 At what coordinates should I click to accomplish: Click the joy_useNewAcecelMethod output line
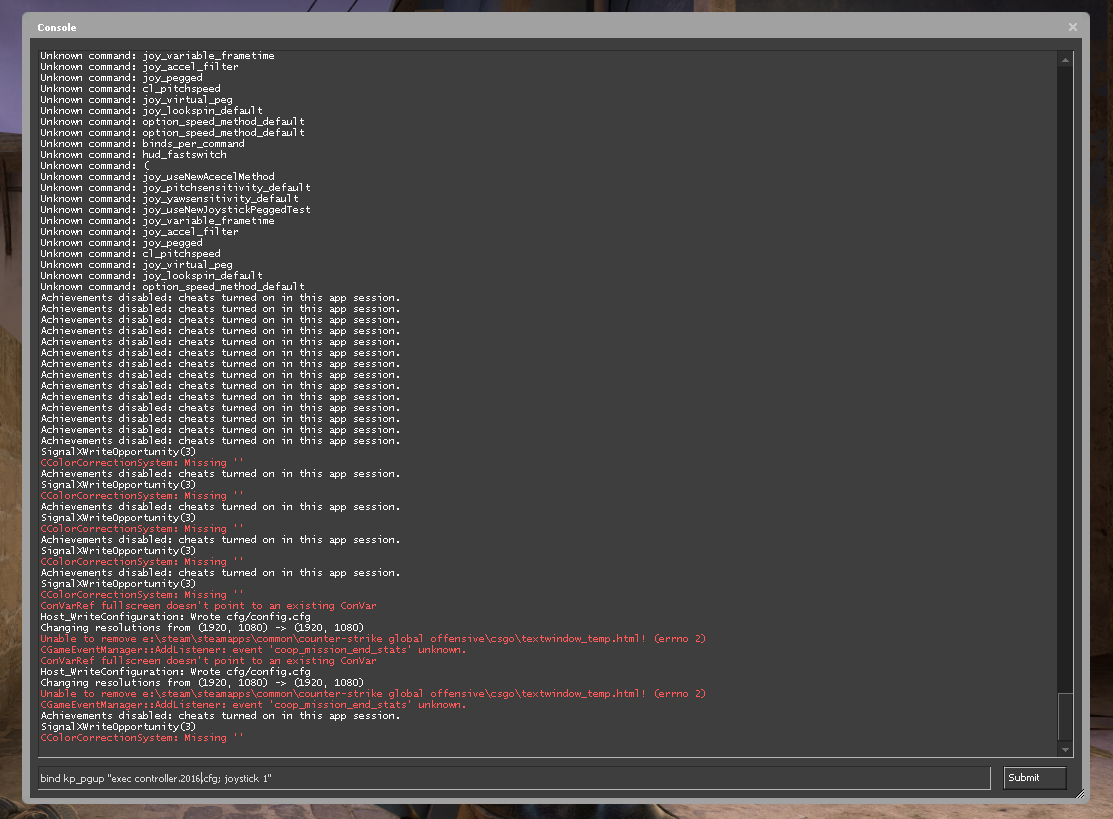point(157,177)
